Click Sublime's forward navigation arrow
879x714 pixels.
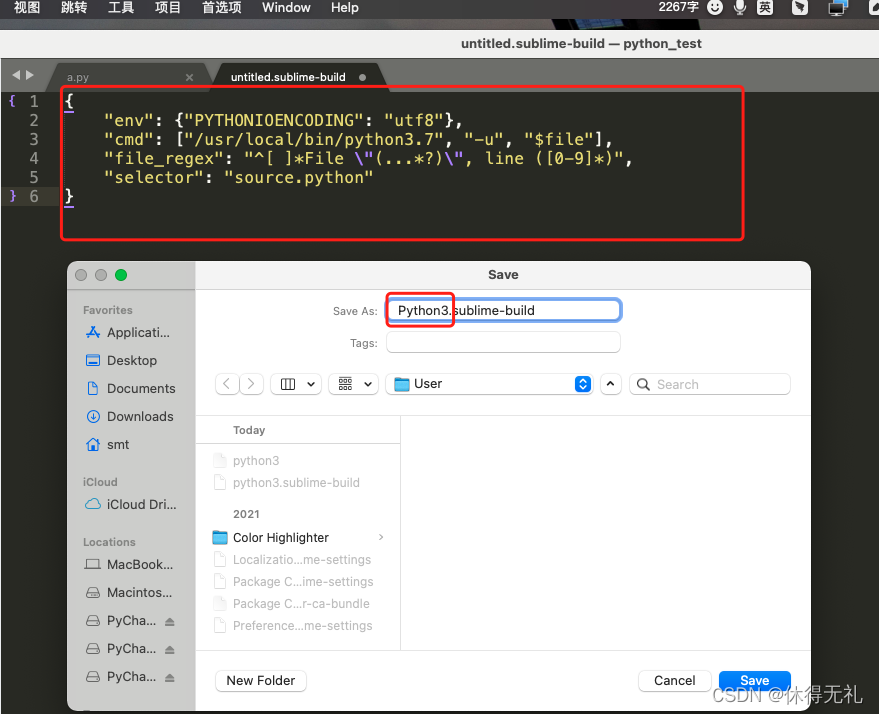click(26, 74)
